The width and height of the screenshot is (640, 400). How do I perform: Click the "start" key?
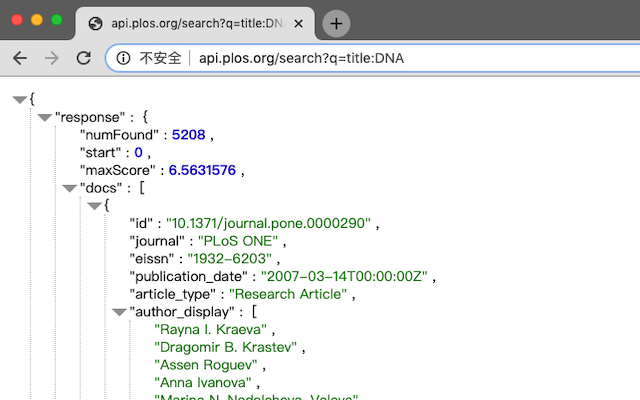(100, 153)
